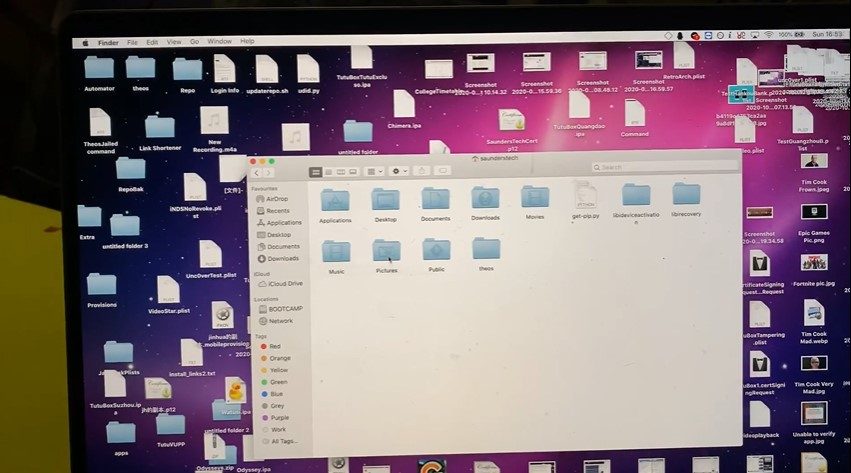
Task: Select Network in Finder sidebar
Action: (x=276, y=321)
